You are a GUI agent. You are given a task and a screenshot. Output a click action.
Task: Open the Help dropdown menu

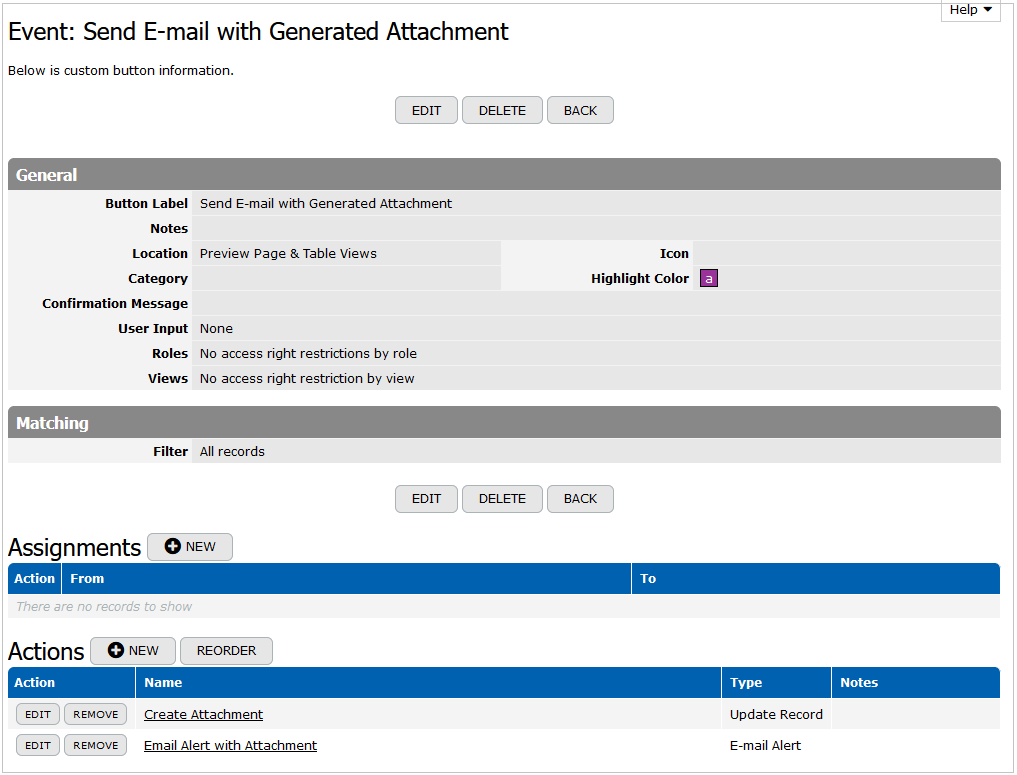(x=970, y=10)
